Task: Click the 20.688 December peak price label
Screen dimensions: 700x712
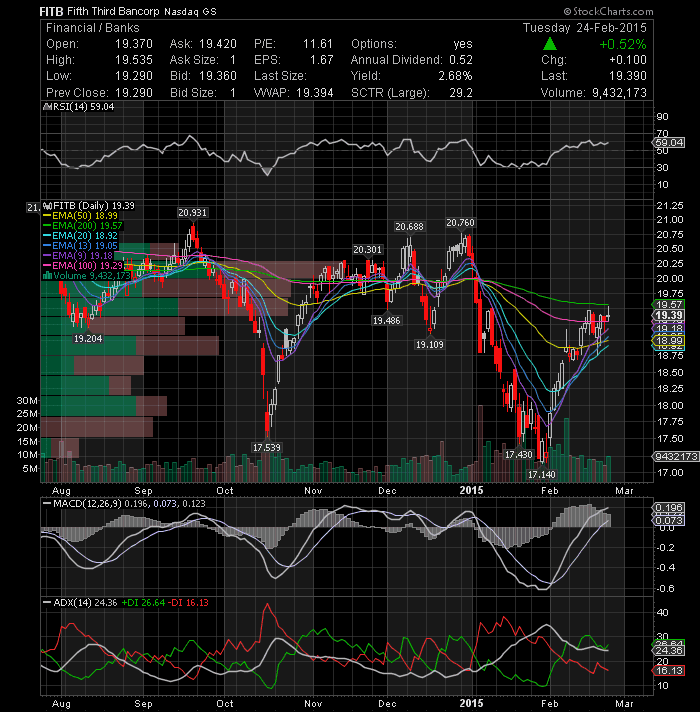Action: point(409,227)
